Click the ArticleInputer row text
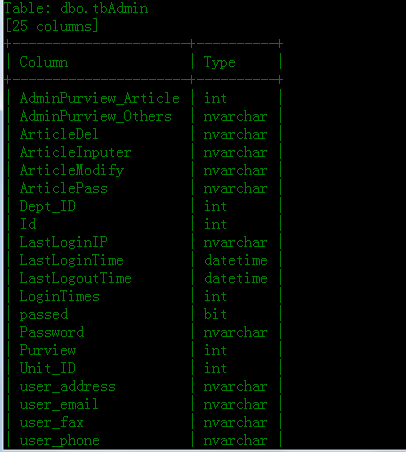 75,152
